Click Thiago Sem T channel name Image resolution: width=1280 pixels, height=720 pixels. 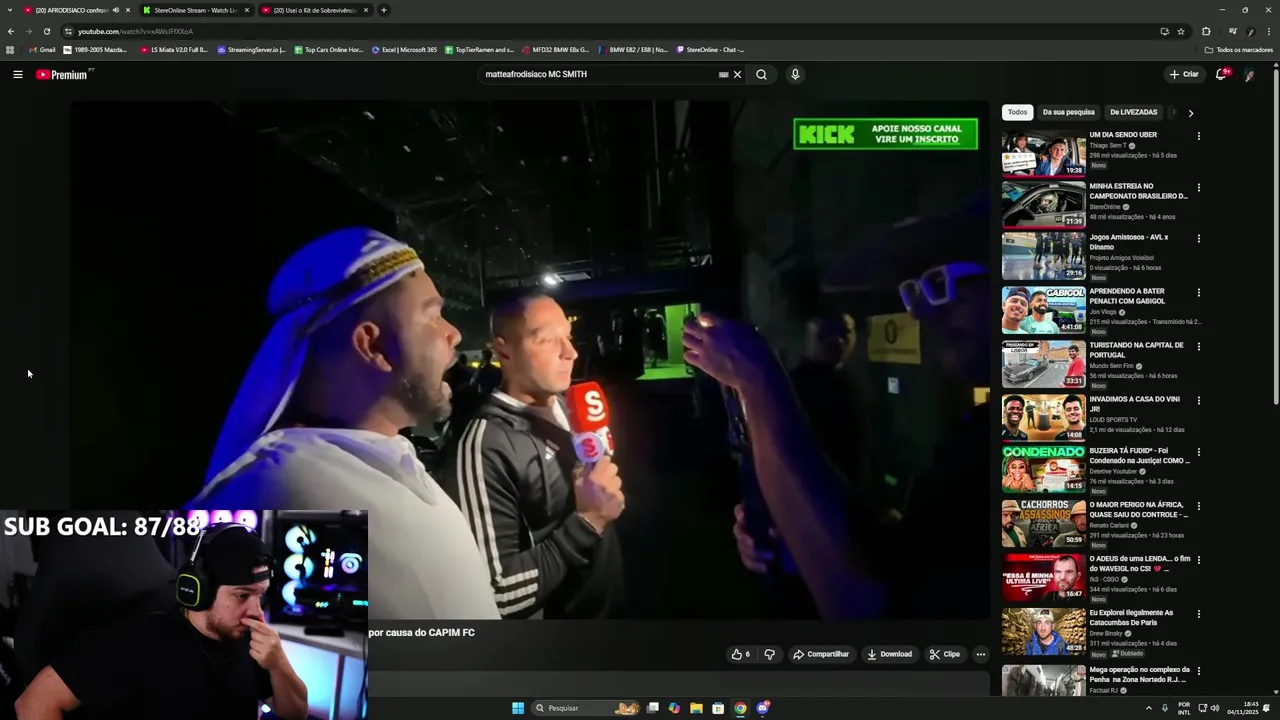click(1107, 146)
